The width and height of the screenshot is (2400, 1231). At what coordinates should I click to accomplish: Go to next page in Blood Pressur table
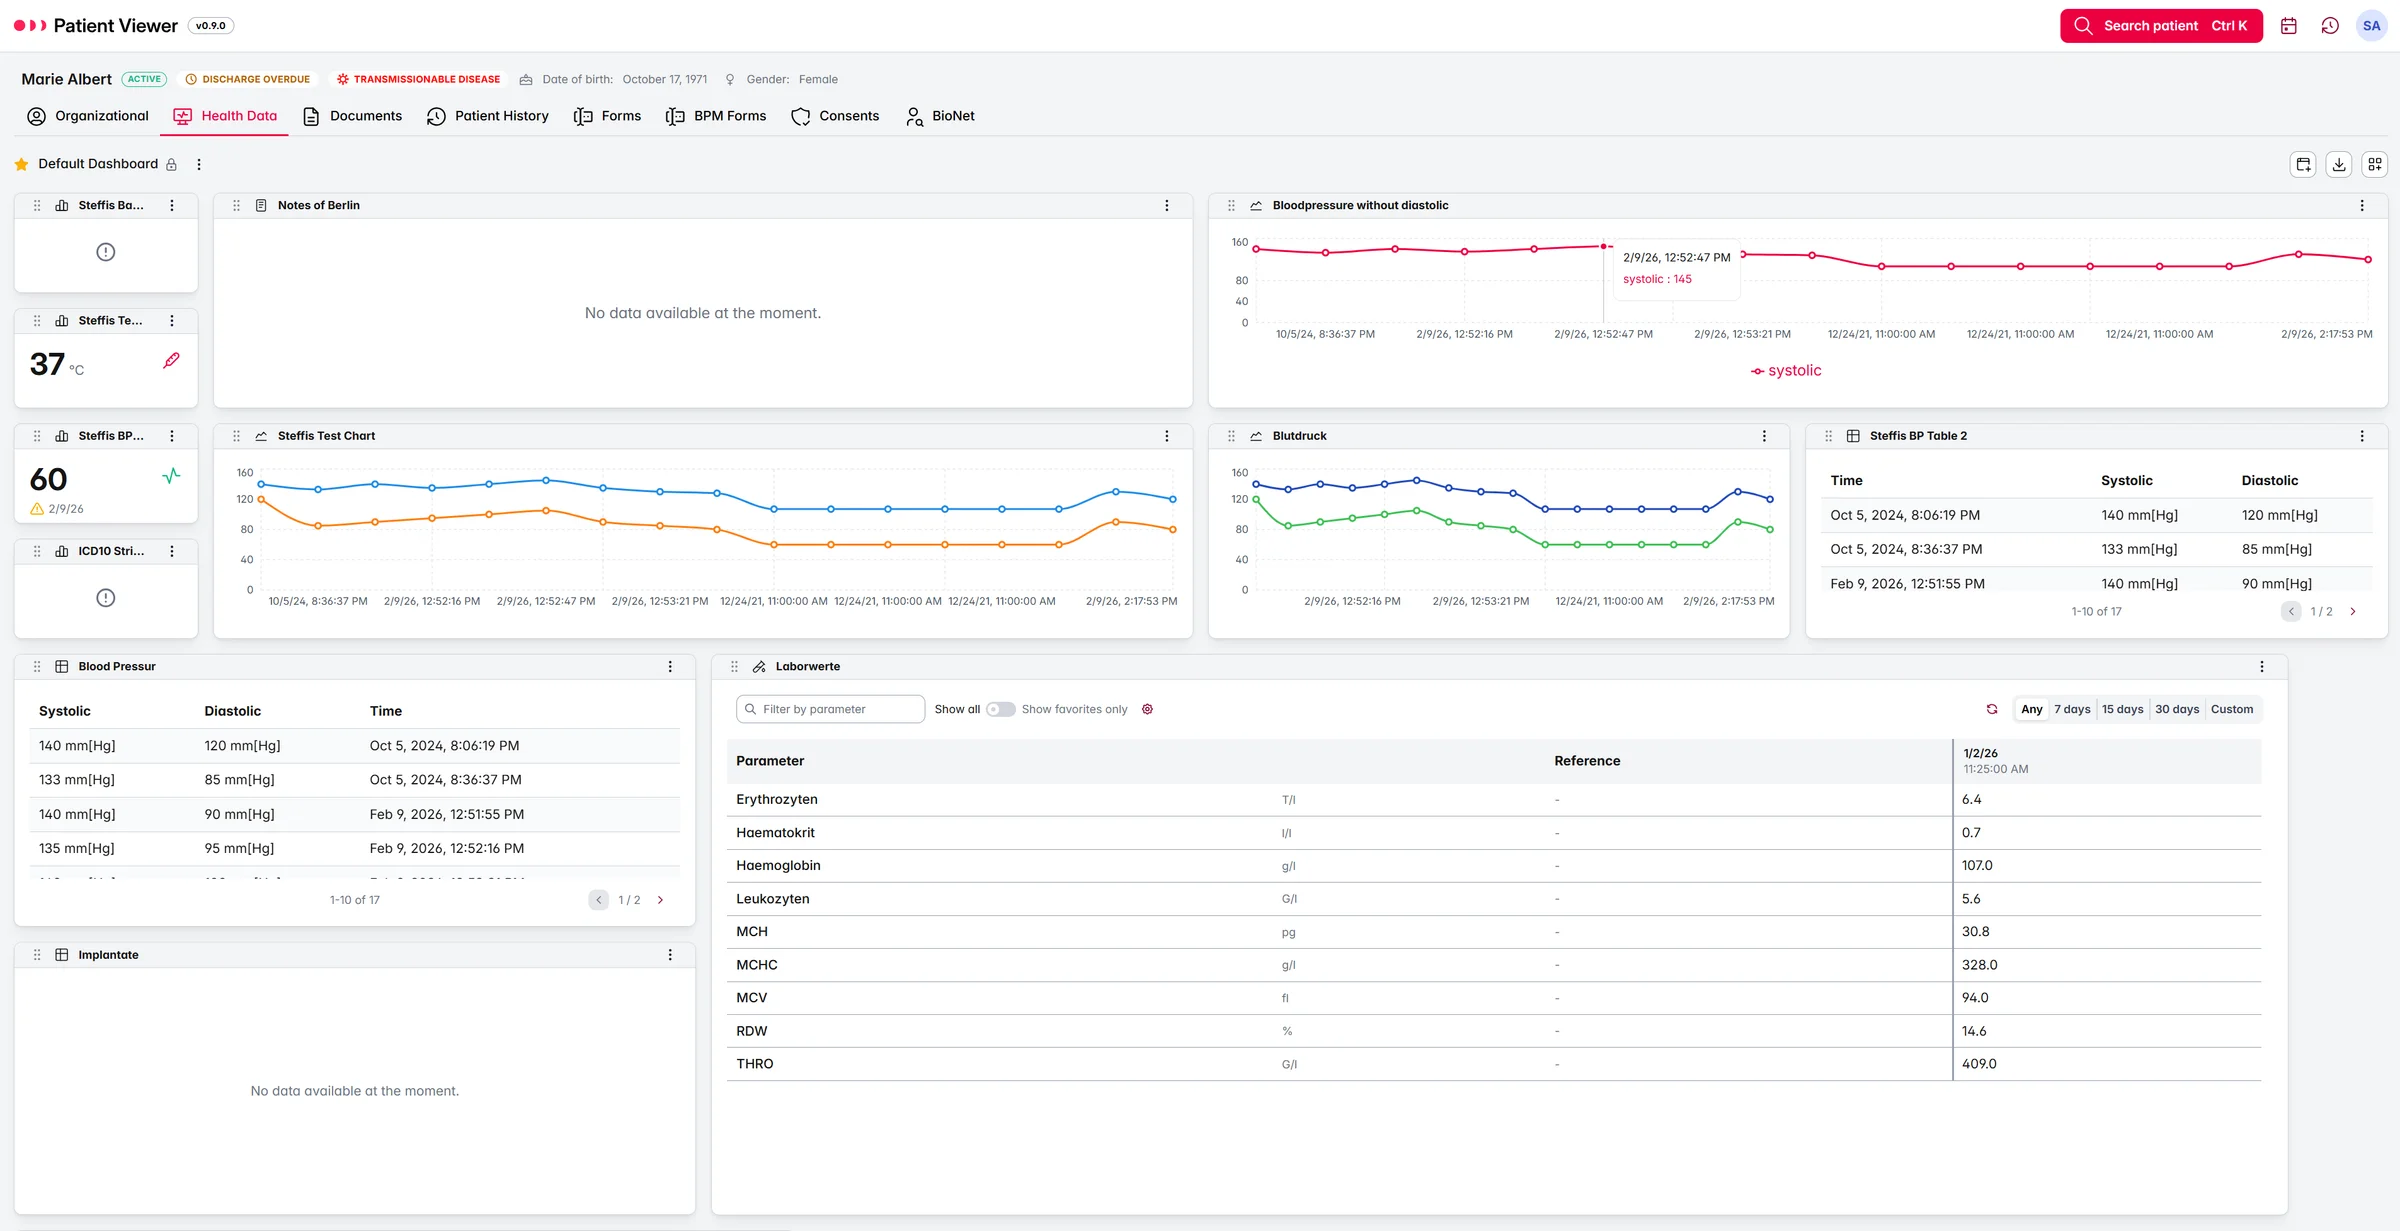point(660,900)
